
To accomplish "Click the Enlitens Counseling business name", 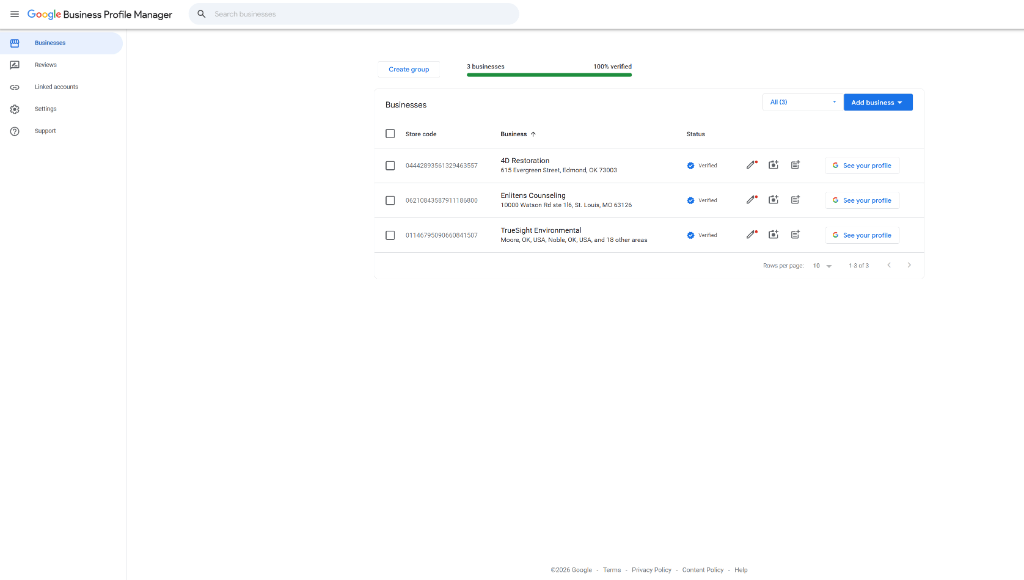I will pos(533,195).
